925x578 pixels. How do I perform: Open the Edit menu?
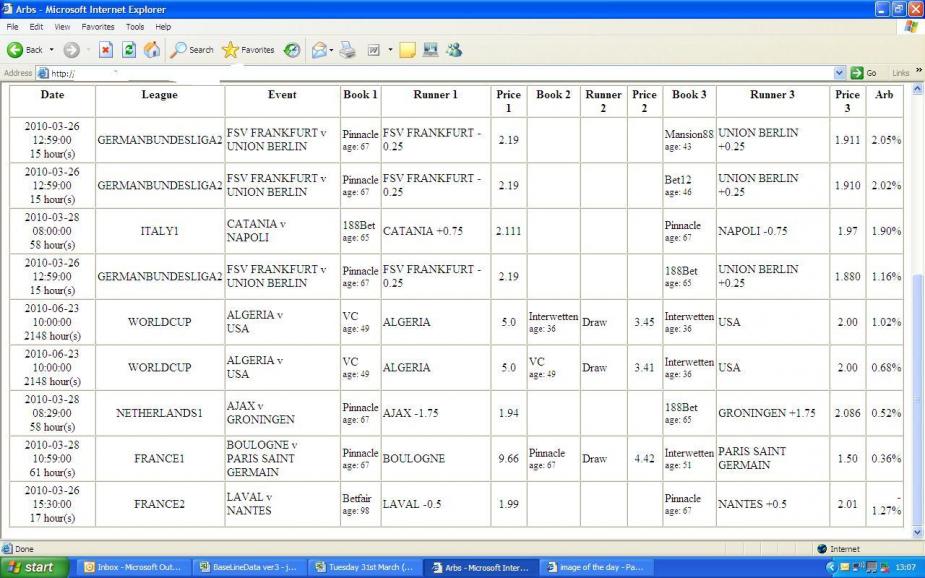click(x=36, y=27)
